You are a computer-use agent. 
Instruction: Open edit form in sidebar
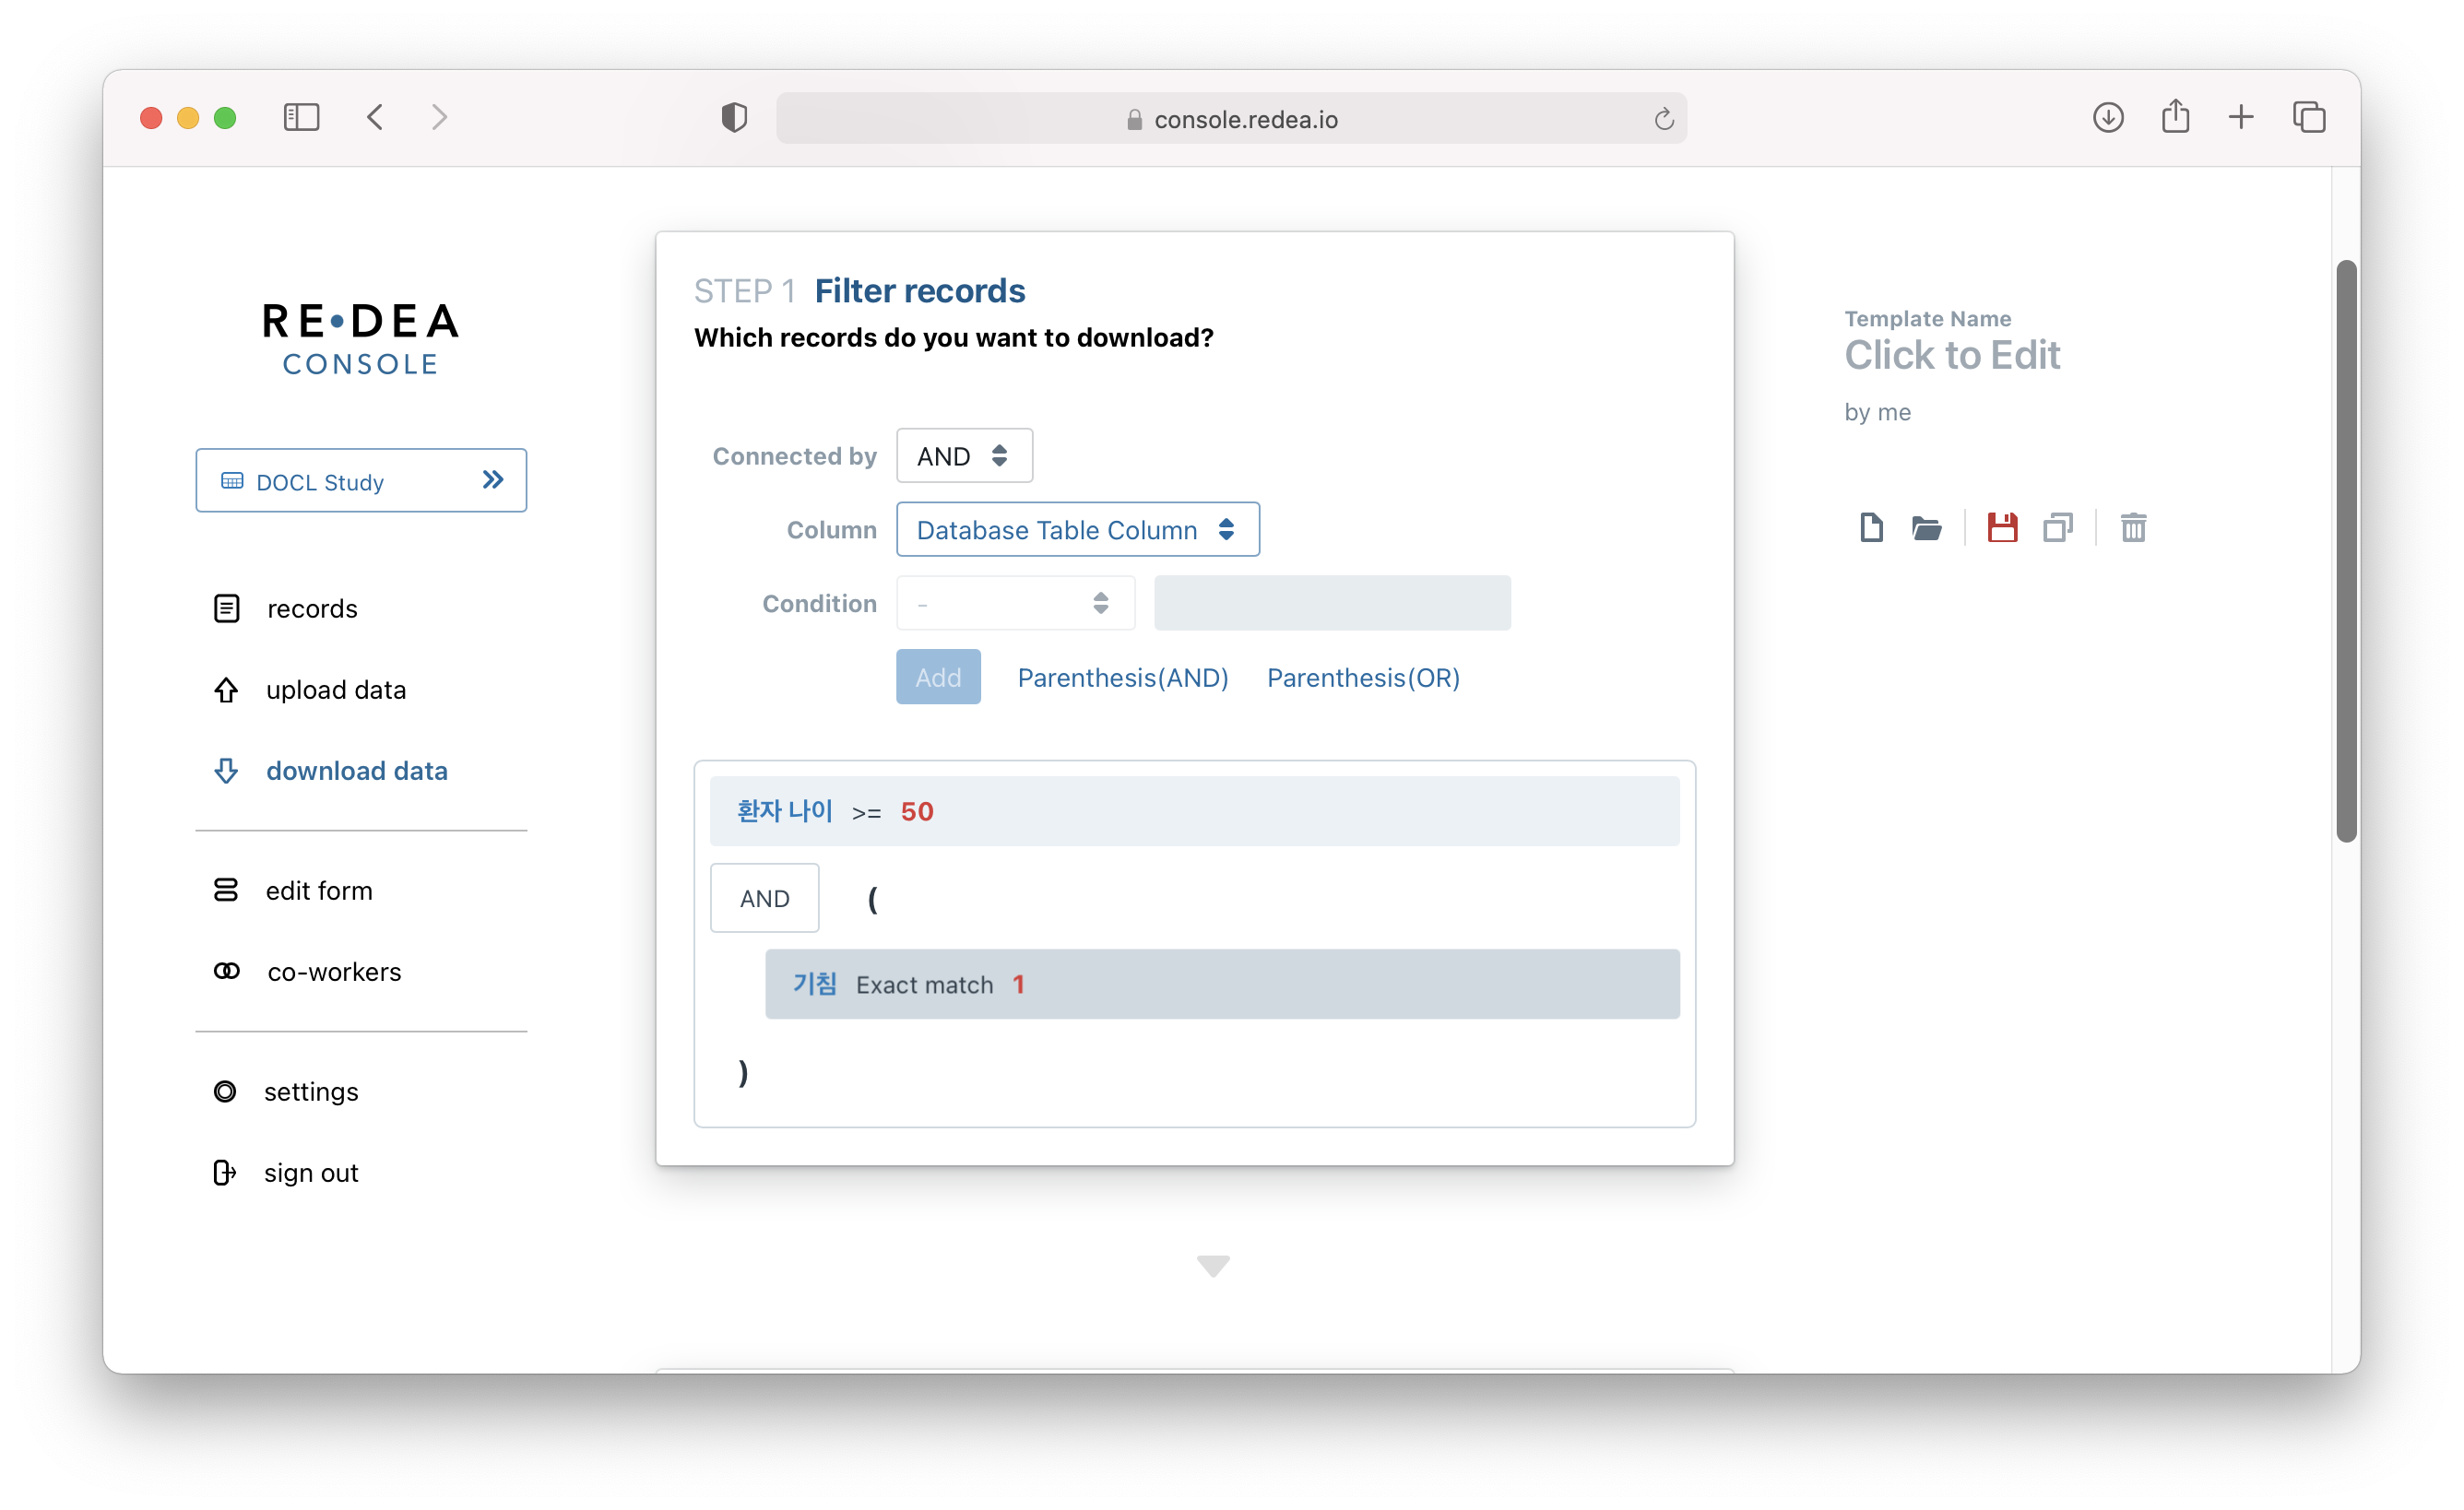[x=318, y=890]
